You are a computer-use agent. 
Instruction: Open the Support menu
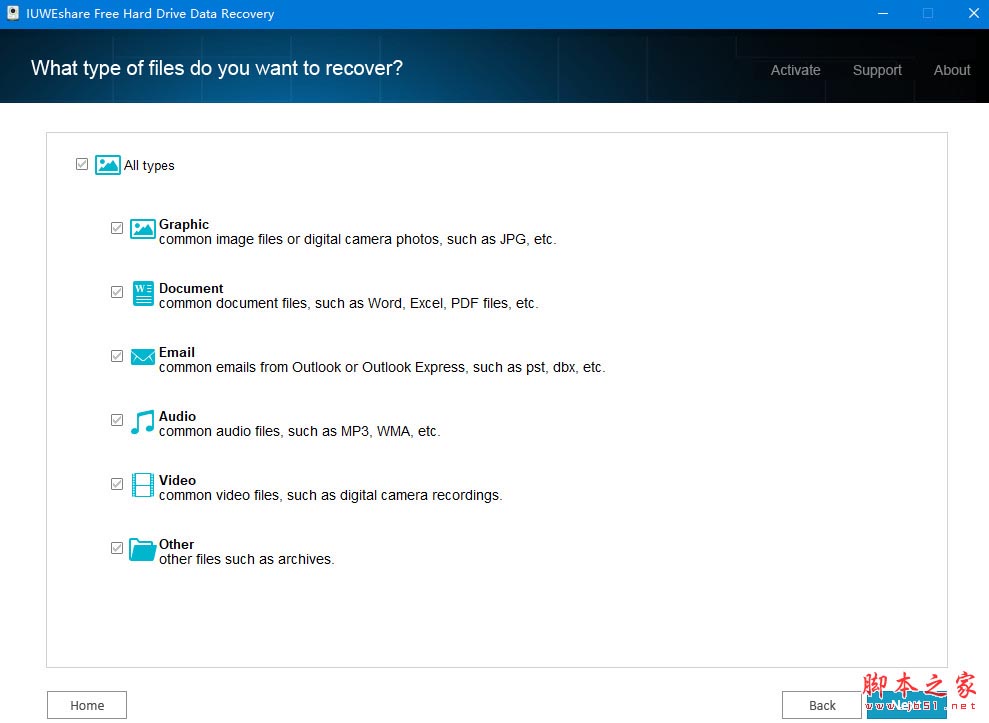[877, 70]
